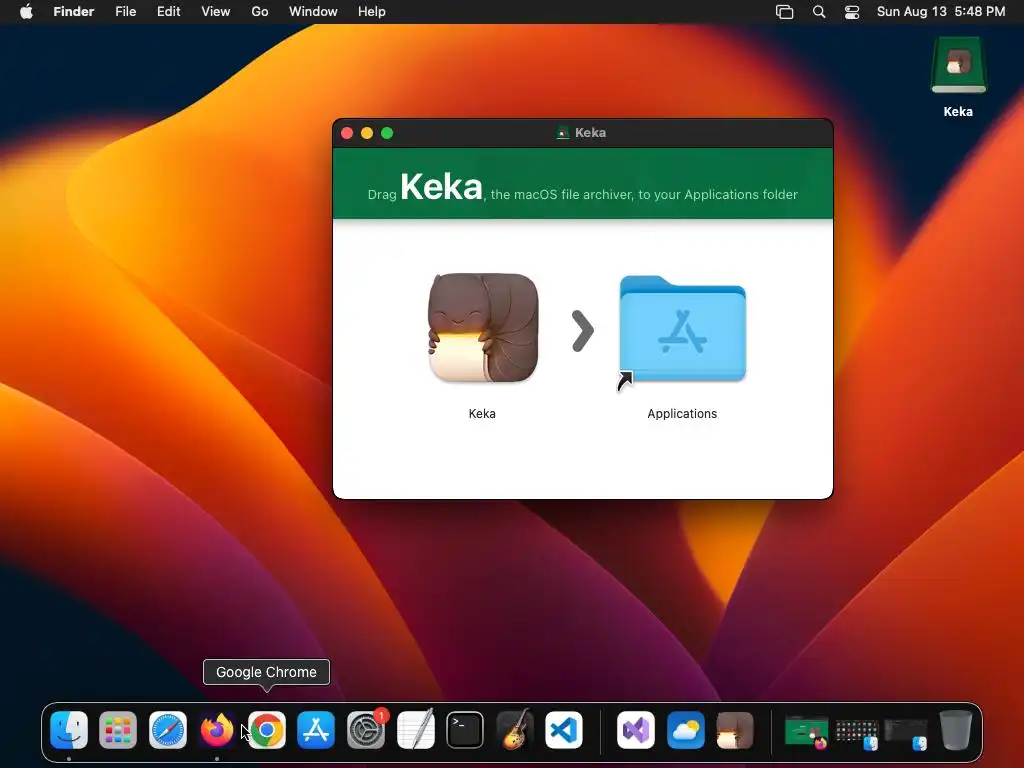Open the Weather app from the Dock

[685, 729]
